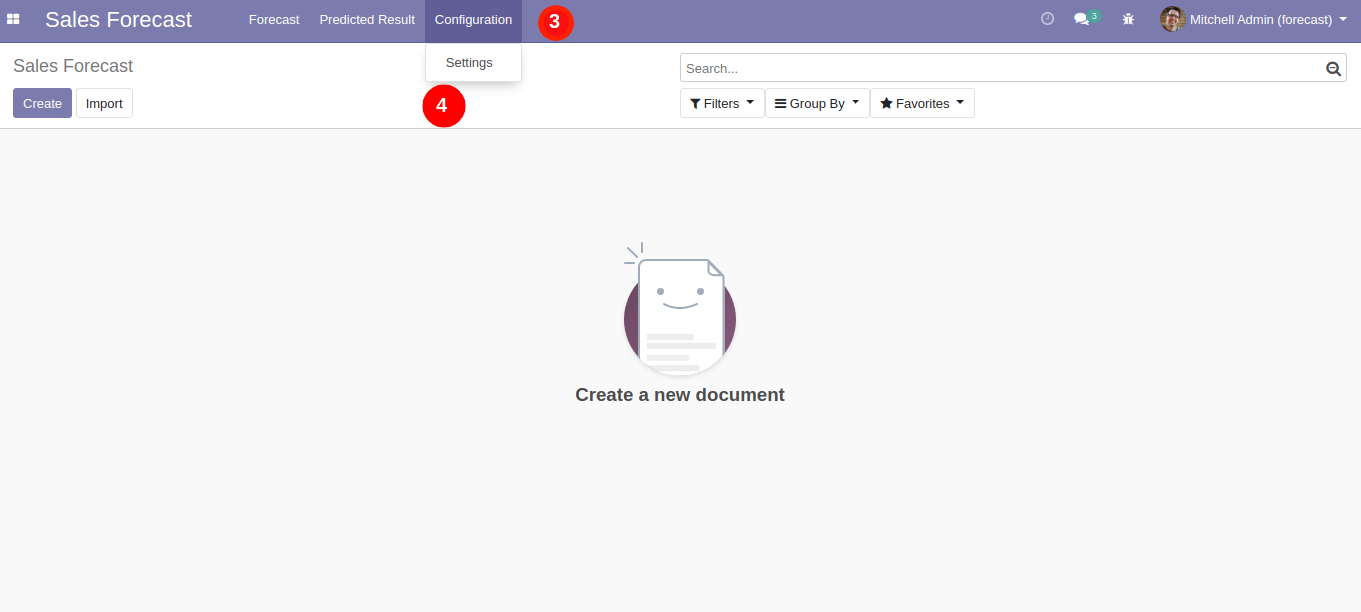Open the activities clock icon
1361x612 pixels.
pyautogui.click(x=1047, y=19)
